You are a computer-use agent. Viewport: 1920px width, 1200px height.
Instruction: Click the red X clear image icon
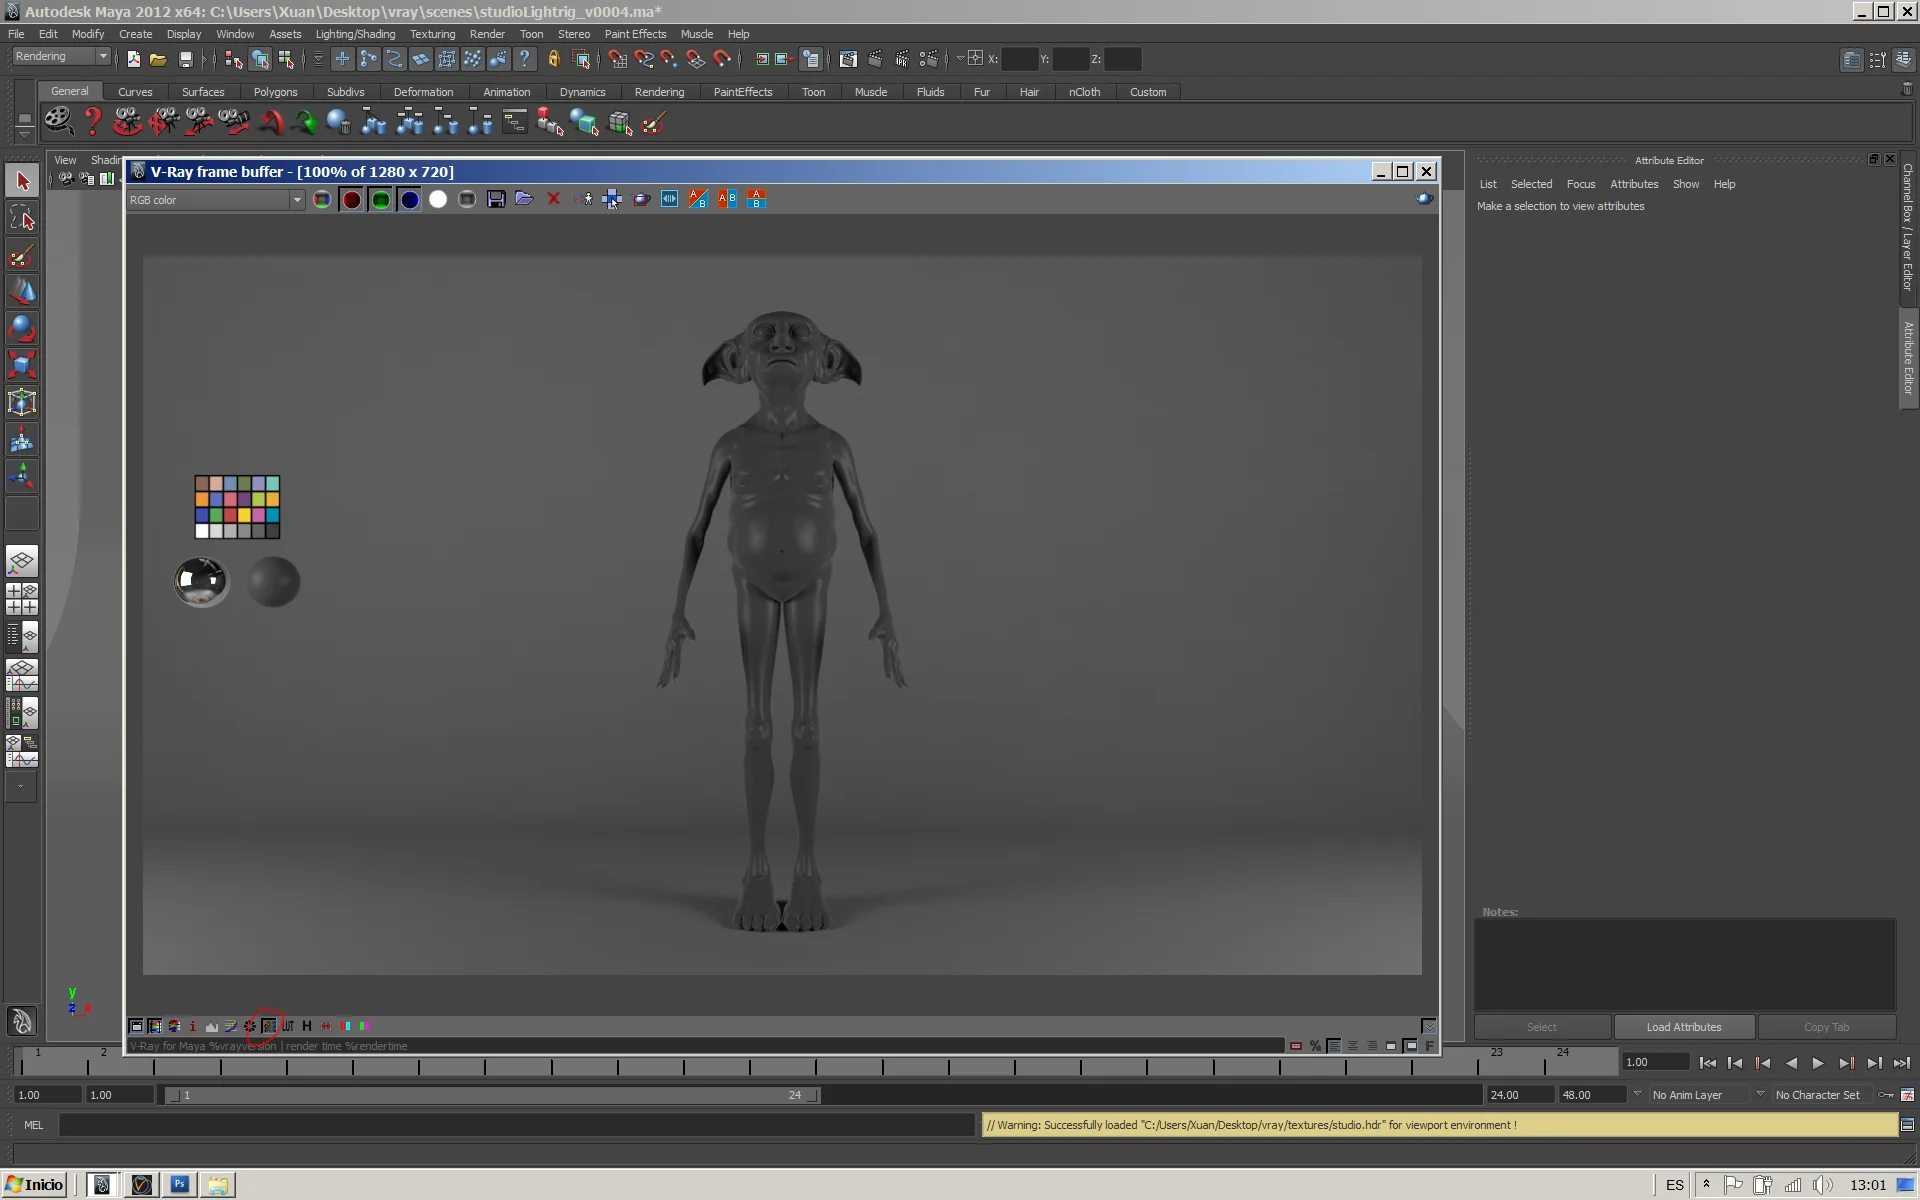tap(553, 199)
